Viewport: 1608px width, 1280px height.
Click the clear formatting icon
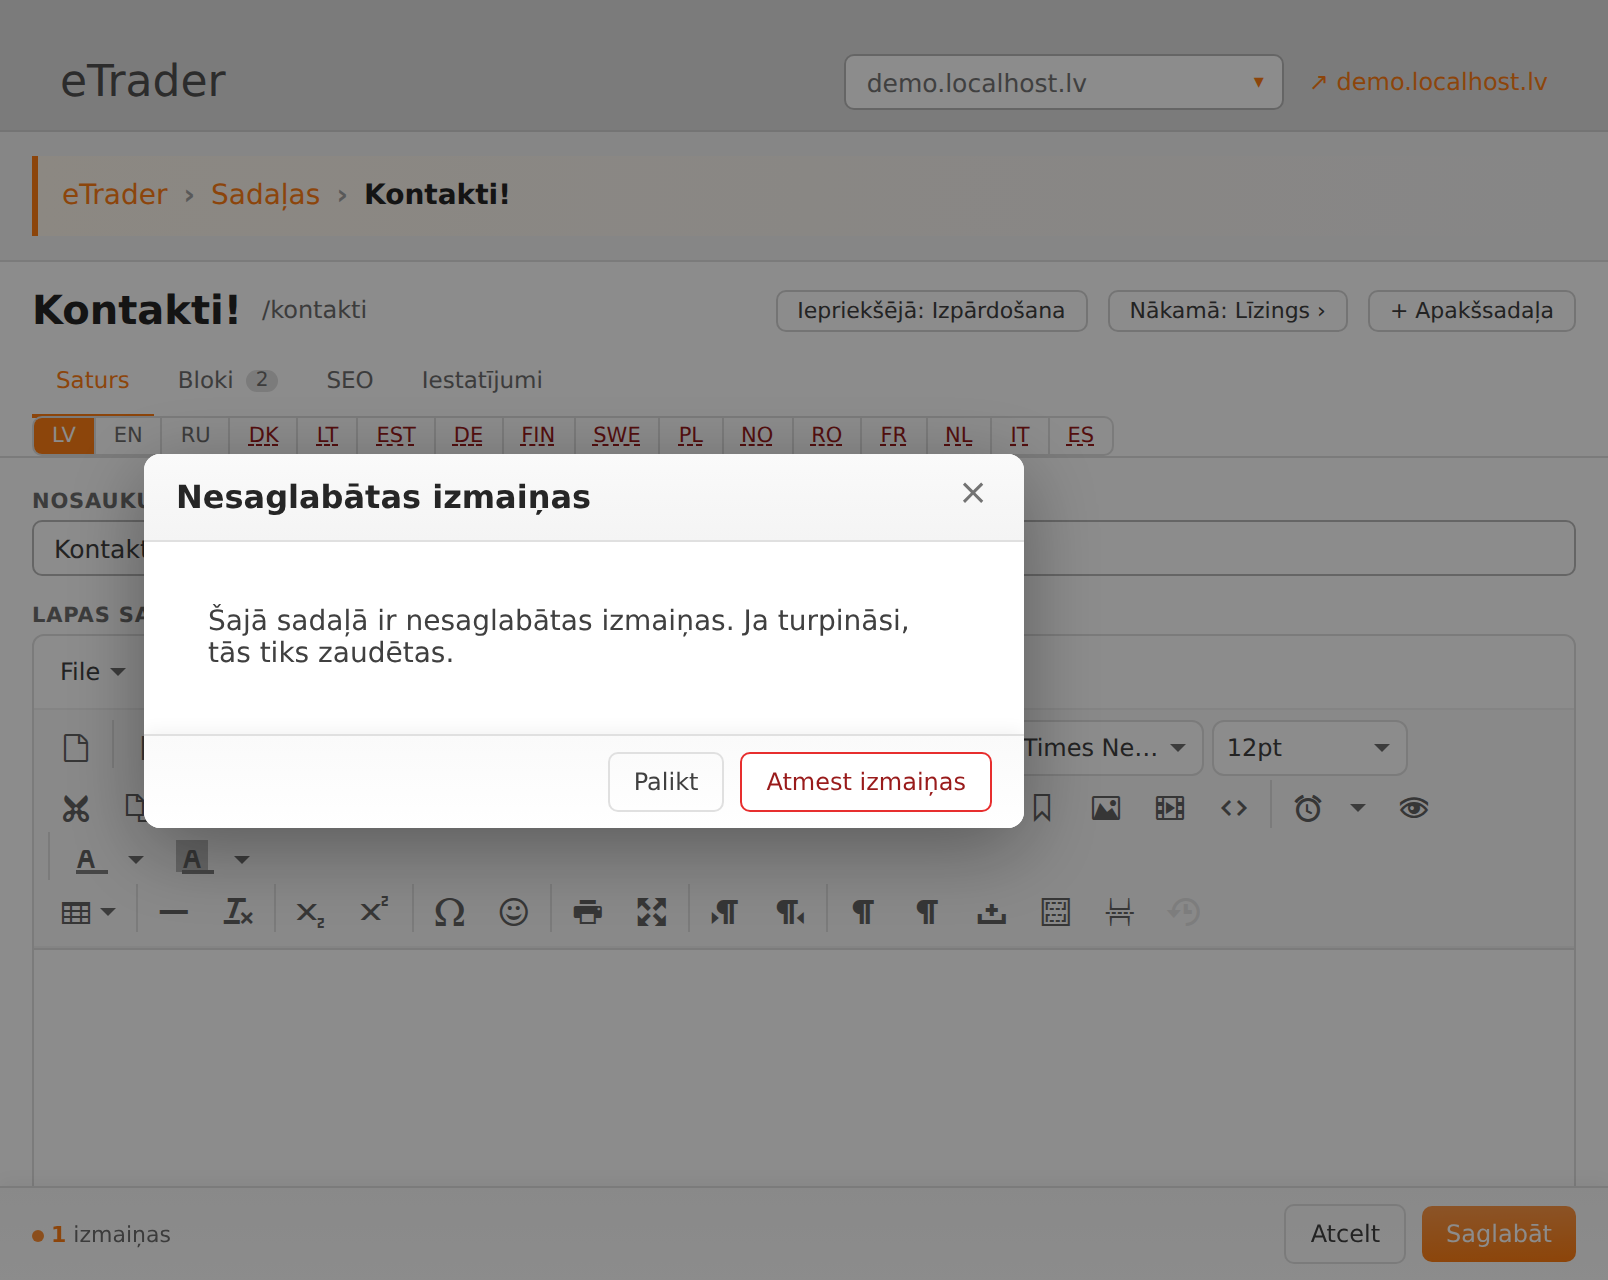pos(238,912)
